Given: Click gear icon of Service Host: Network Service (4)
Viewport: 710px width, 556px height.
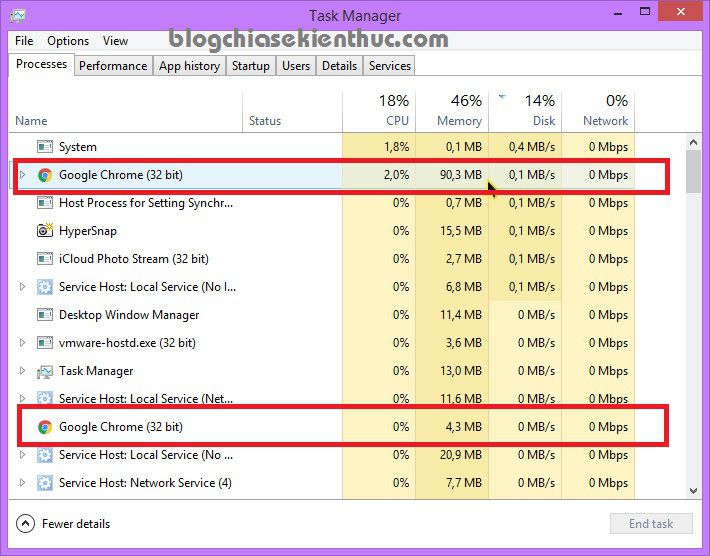Looking at the screenshot, I should [x=45, y=483].
